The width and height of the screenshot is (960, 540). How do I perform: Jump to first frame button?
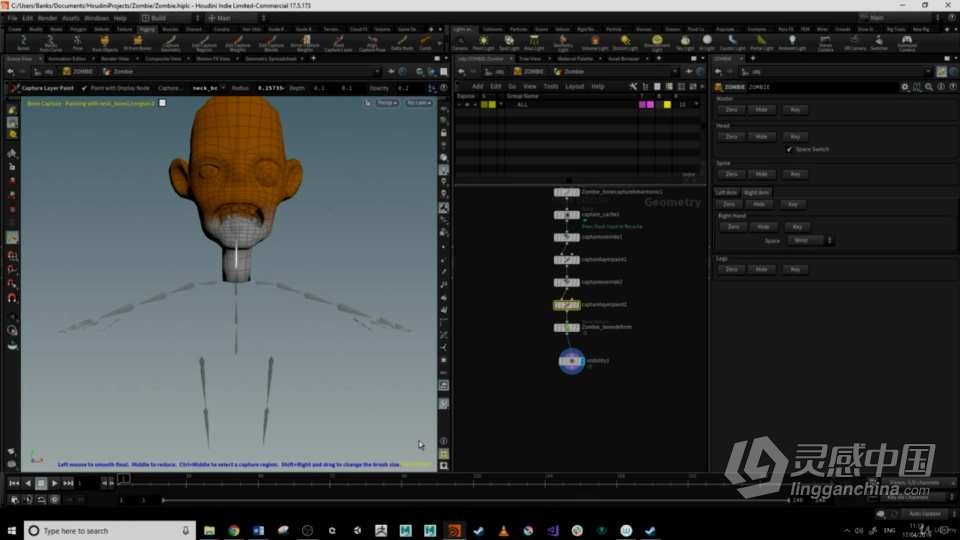point(13,483)
